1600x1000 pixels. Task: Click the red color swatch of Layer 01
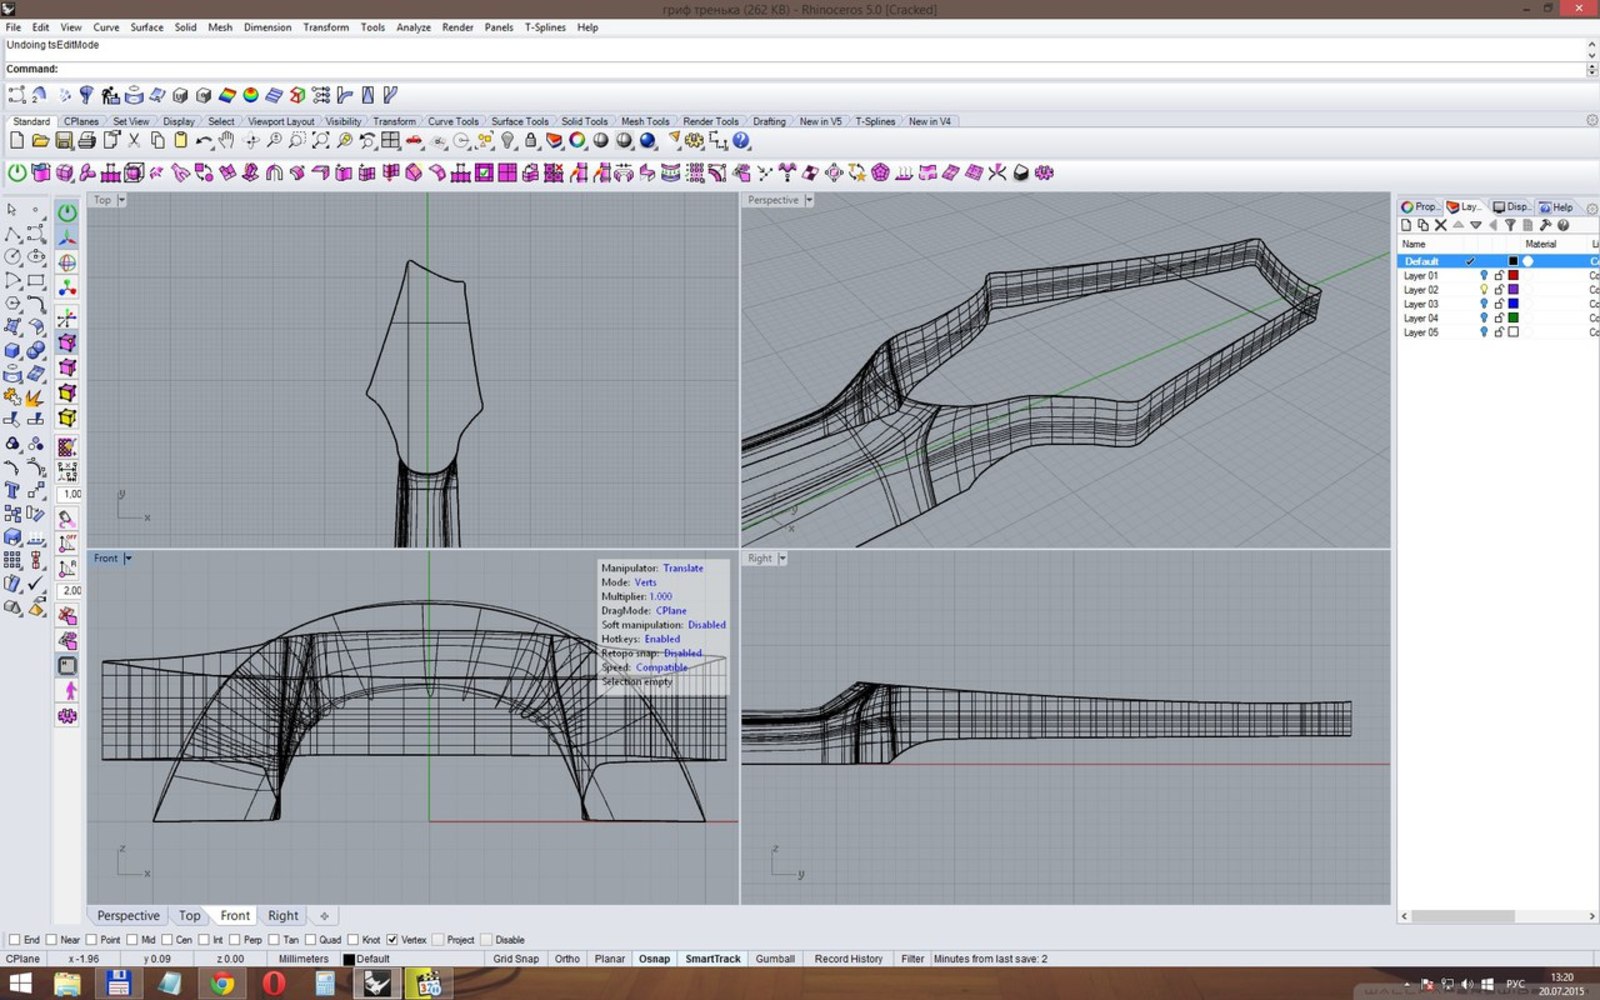(x=1513, y=276)
